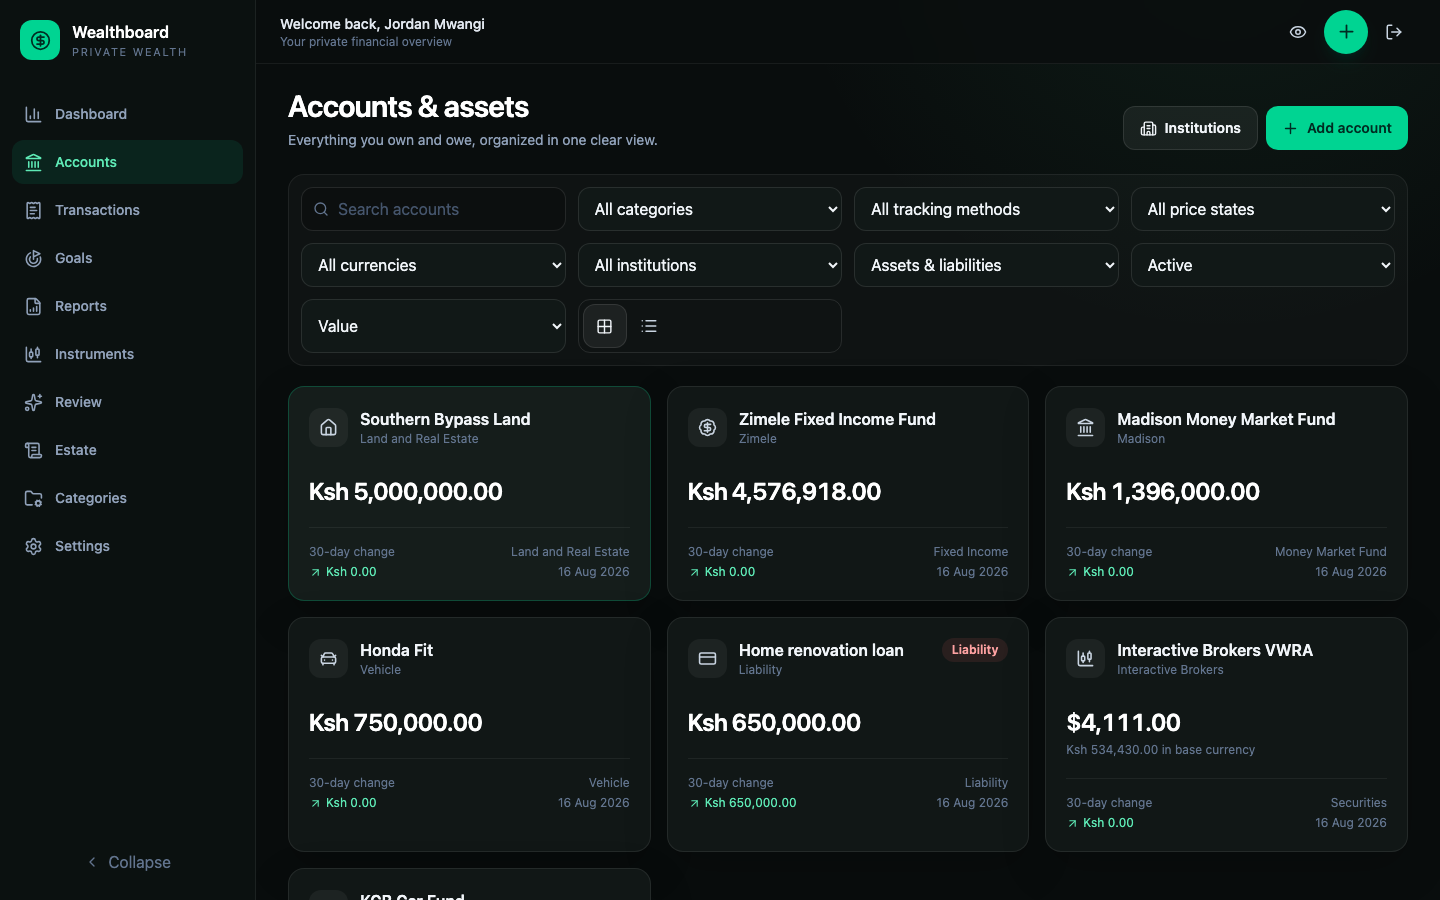
Task: Click the round green plus button
Action: coord(1346,32)
